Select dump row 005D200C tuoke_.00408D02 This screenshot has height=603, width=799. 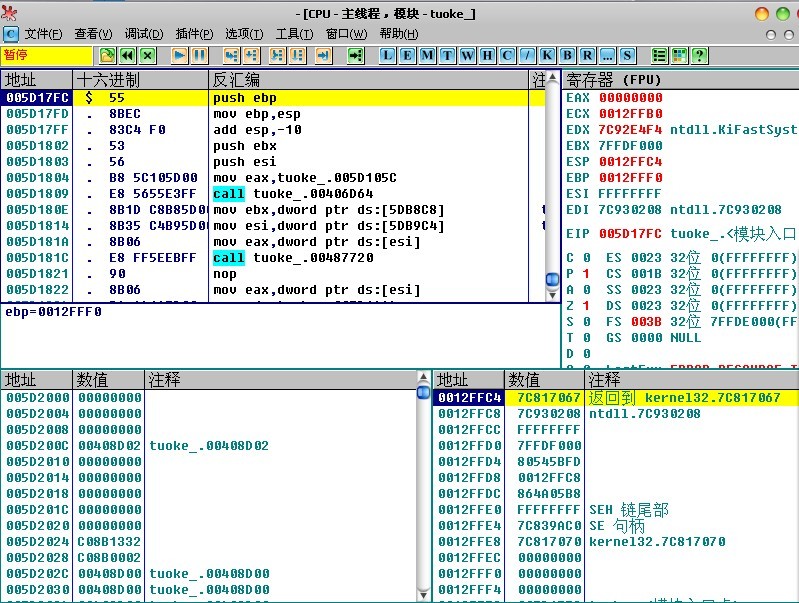(x=209, y=445)
